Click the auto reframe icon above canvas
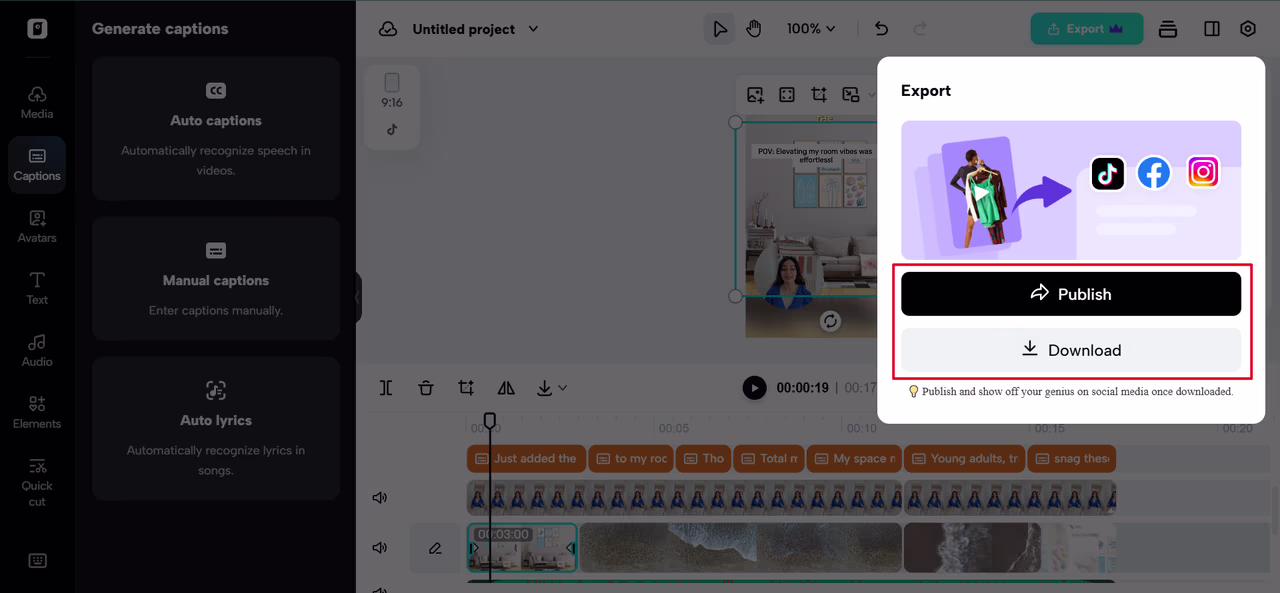The height and width of the screenshot is (593, 1280). [x=787, y=95]
